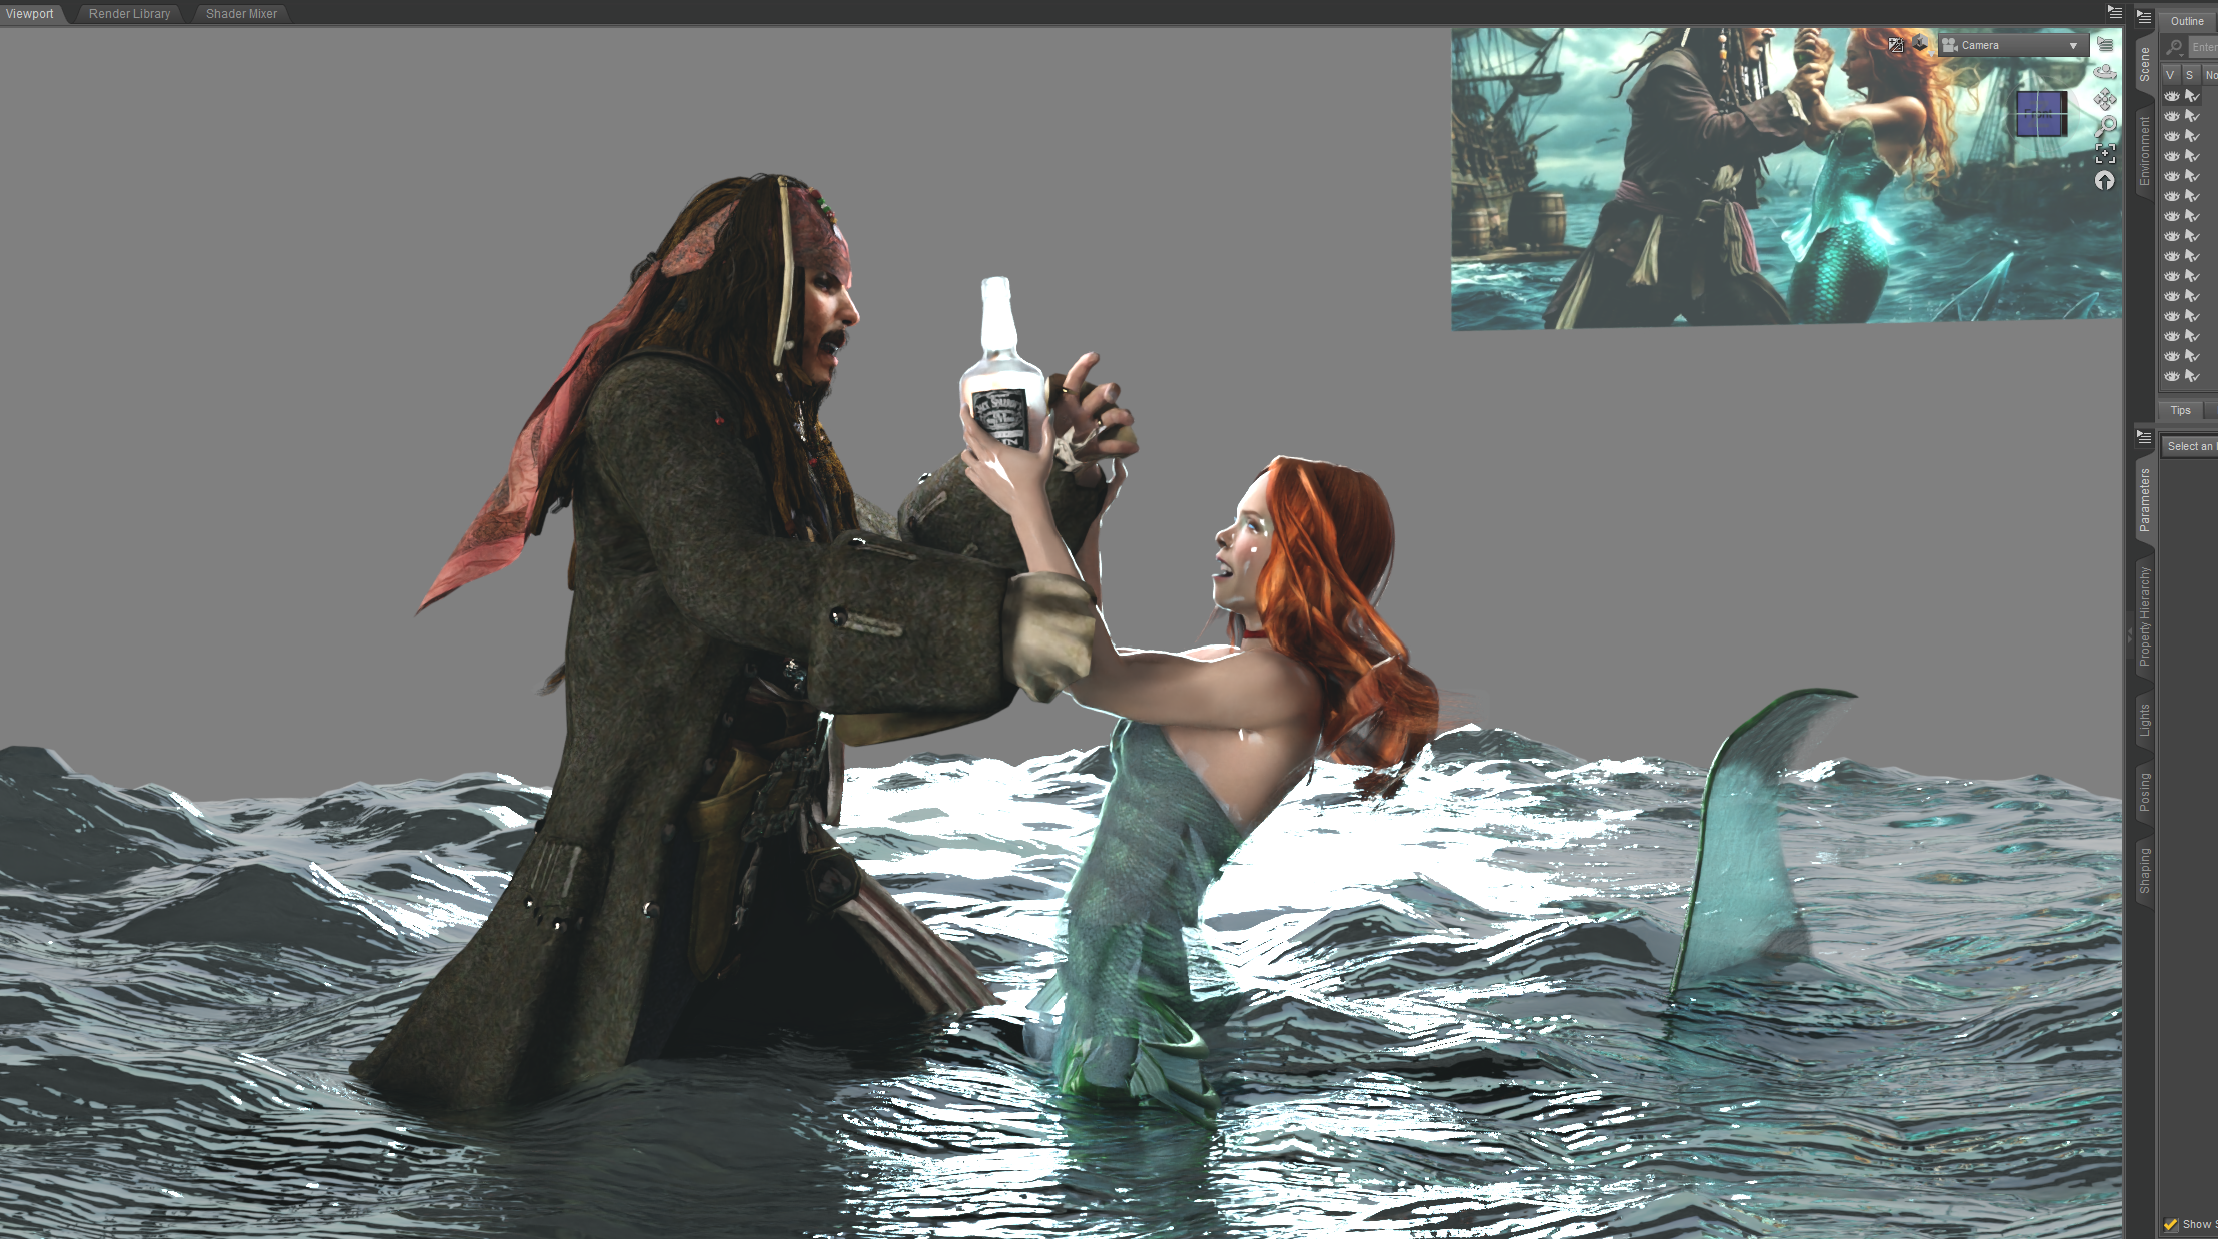The image size is (2218, 1239).
Task: Click the zoom view magnifier icon in viewport
Action: pyautogui.click(x=2105, y=126)
